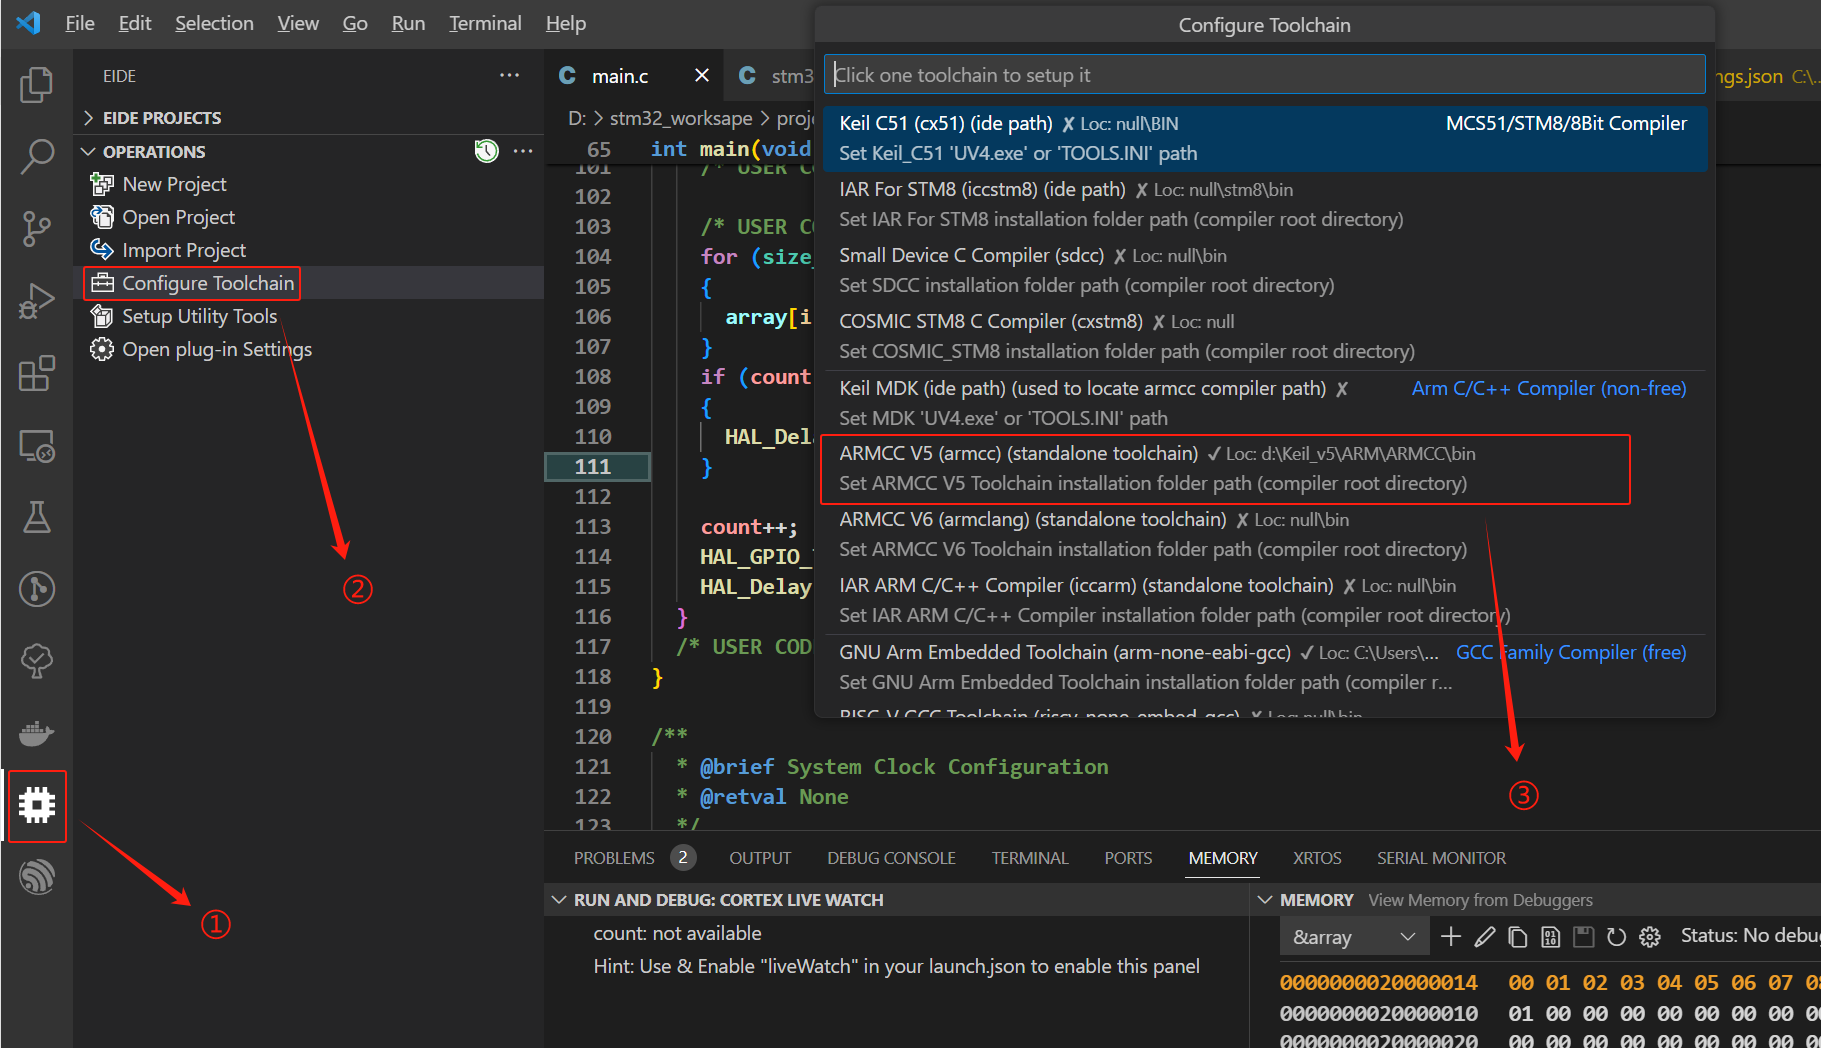Click the save icon in Memory toolbar
1821x1048 pixels.
point(1584,936)
